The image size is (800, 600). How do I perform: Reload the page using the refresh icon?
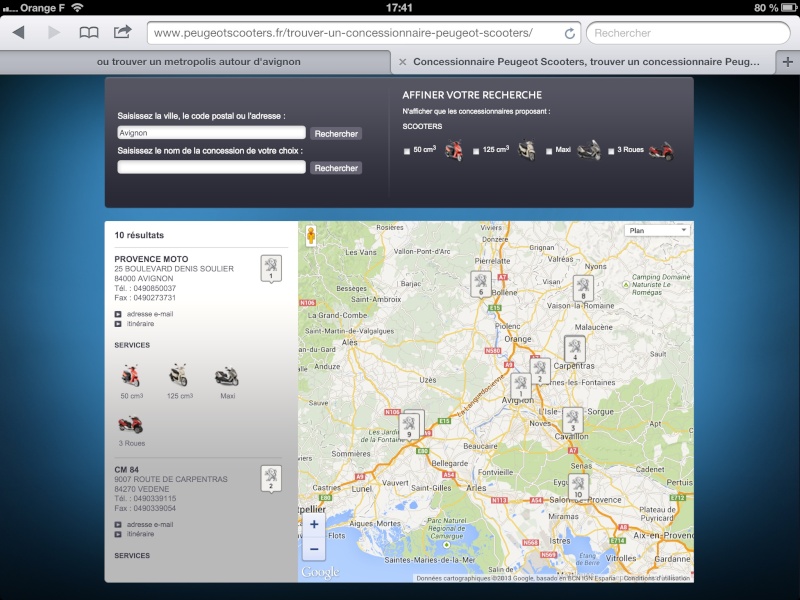tap(569, 33)
